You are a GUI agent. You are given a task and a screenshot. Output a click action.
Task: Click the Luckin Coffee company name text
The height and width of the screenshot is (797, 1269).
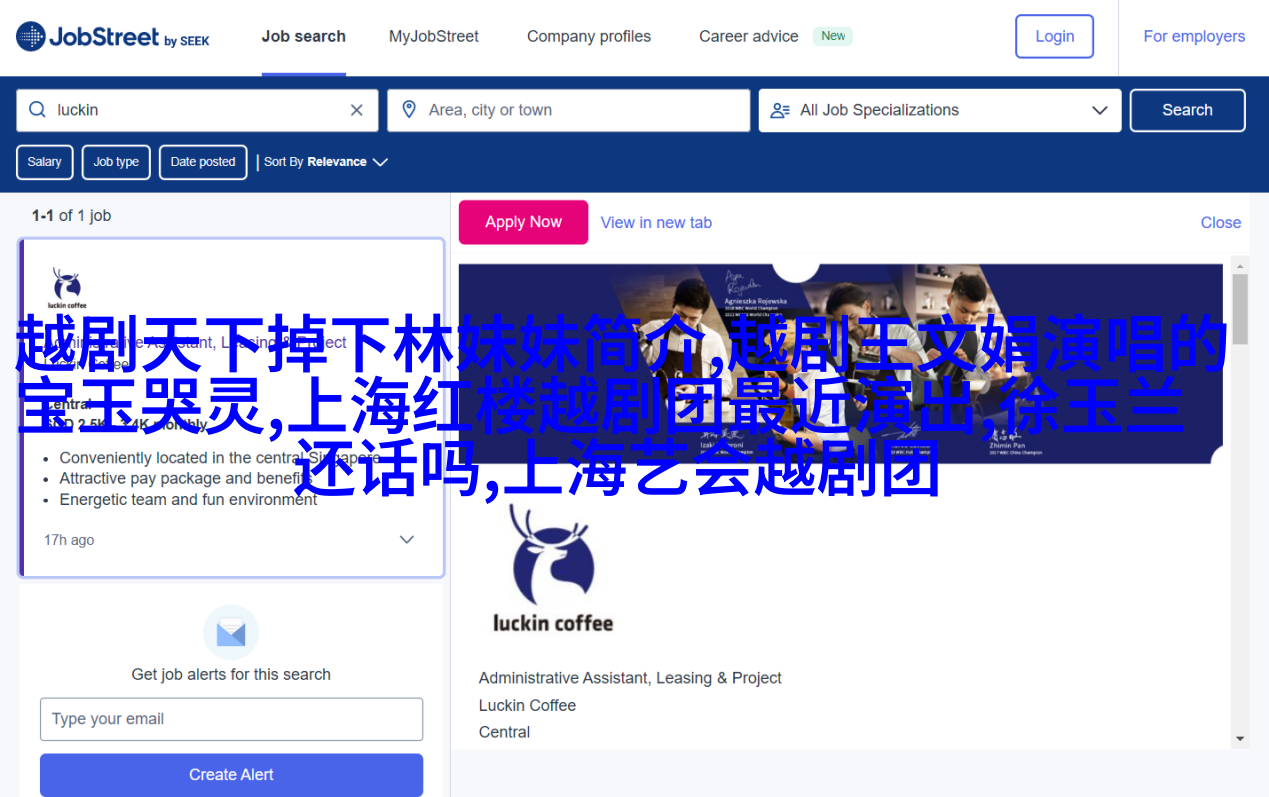(527, 706)
